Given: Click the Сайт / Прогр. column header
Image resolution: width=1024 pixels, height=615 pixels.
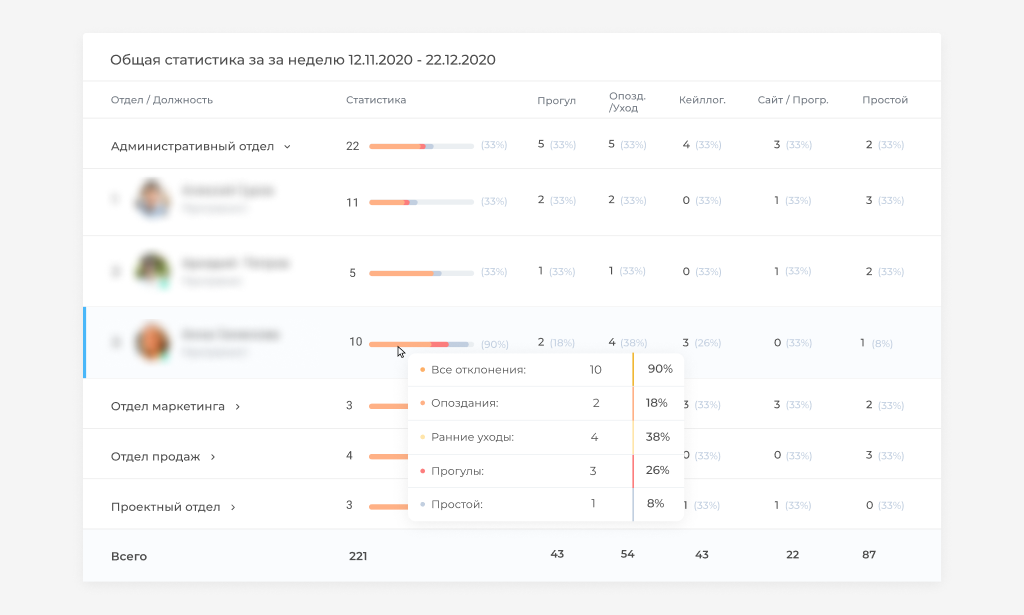Looking at the screenshot, I should [793, 100].
